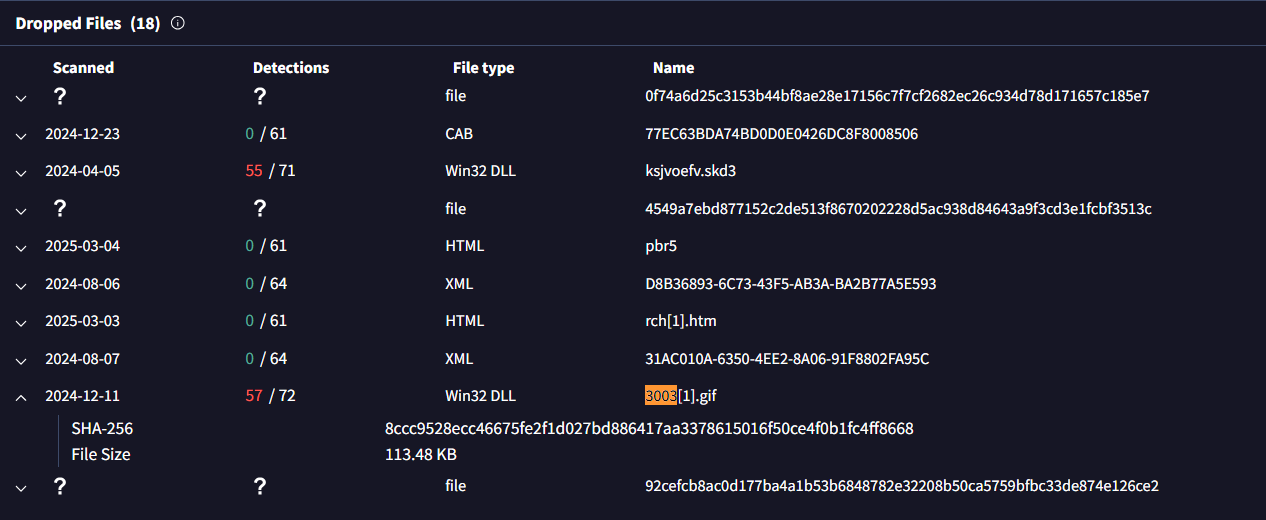Click the Name column header
Viewport: 1266px width, 520px height.
pyautogui.click(x=673, y=68)
